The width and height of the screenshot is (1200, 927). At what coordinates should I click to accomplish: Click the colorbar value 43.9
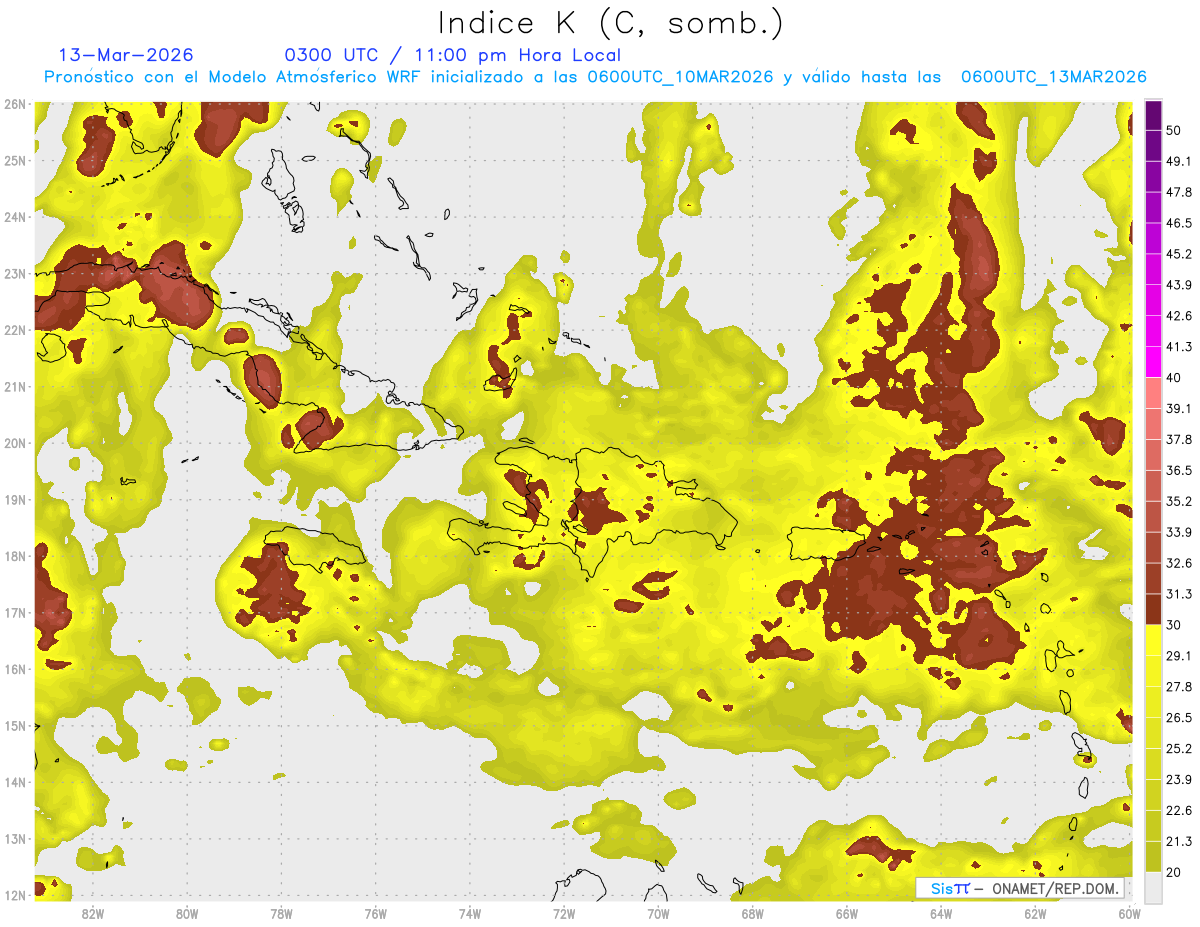coord(1178,285)
